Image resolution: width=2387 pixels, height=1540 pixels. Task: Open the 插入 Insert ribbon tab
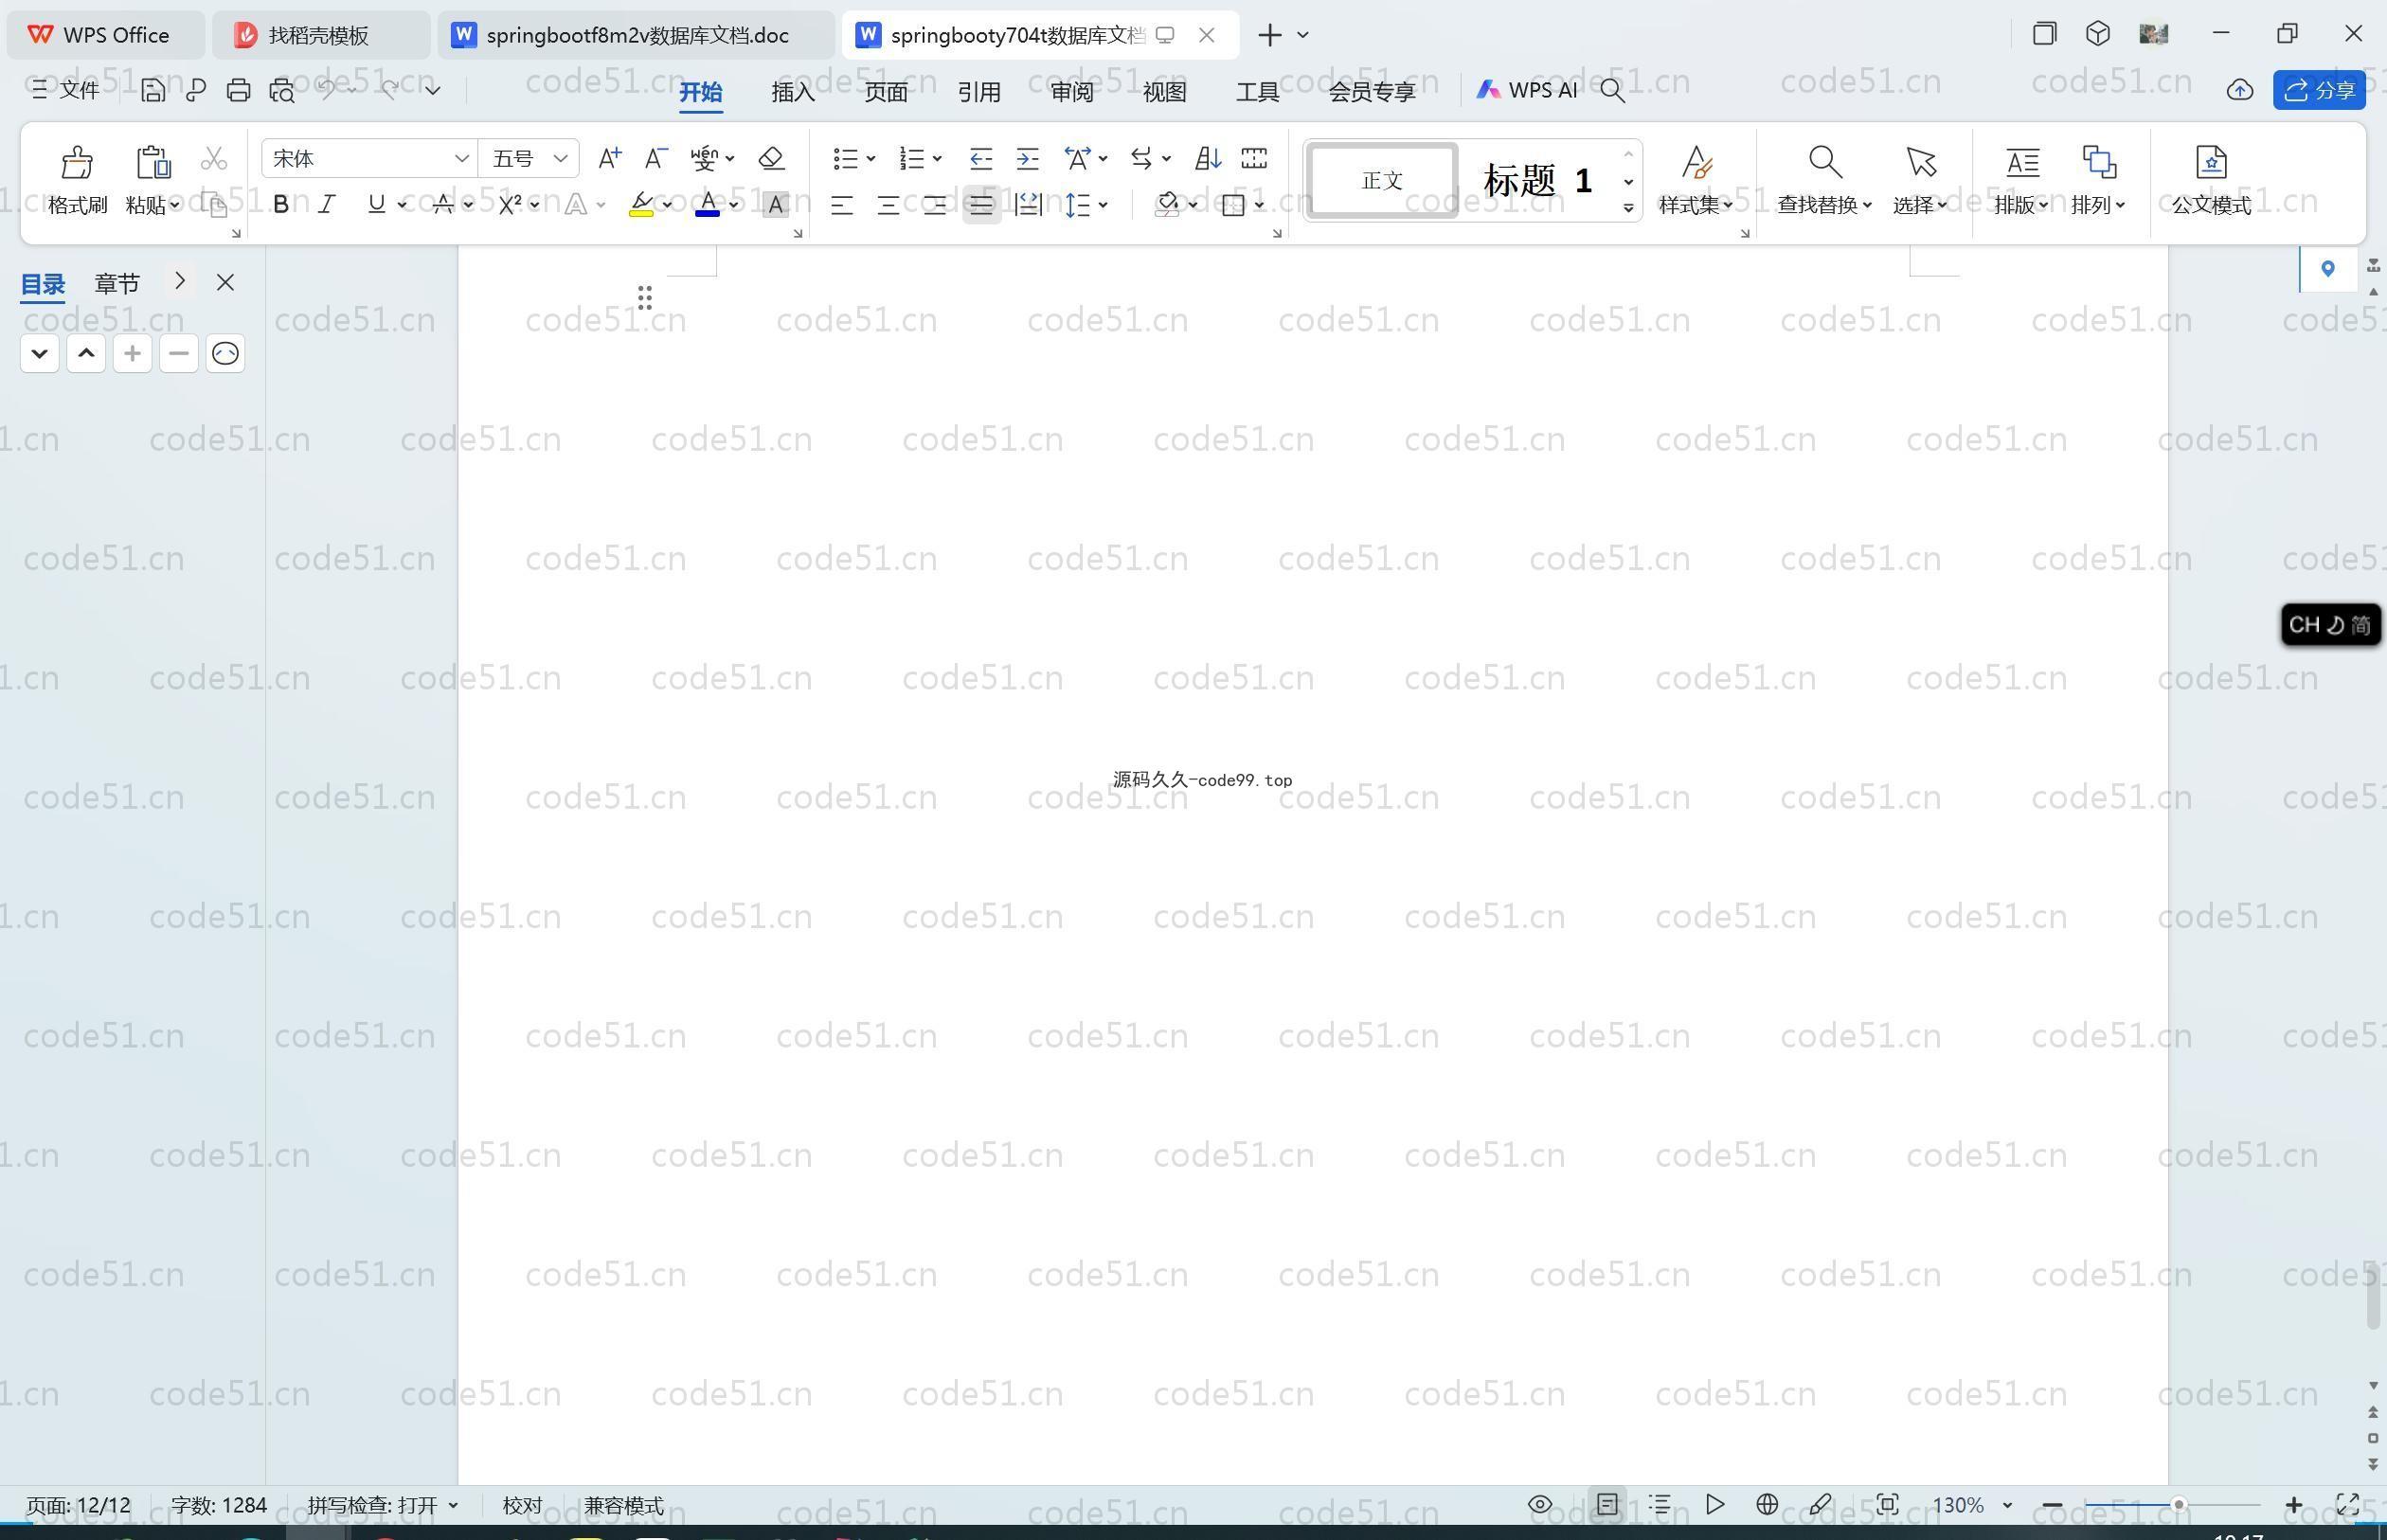point(794,91)
